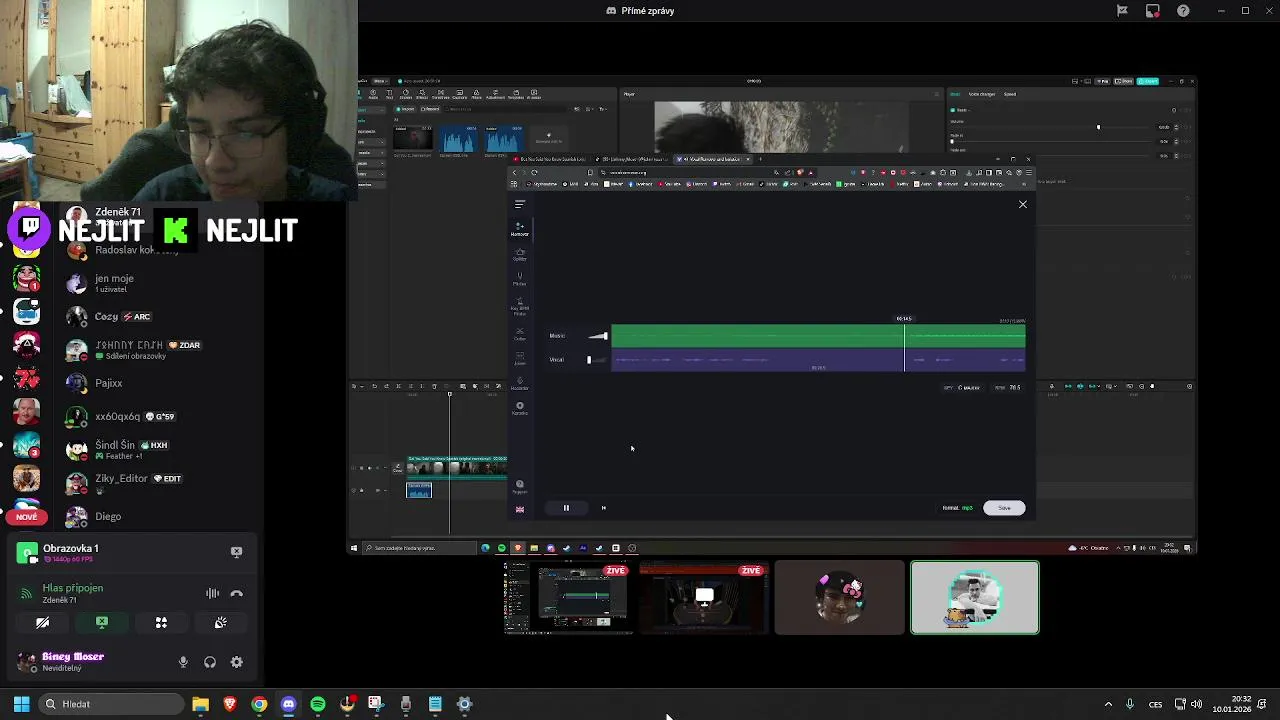Select Remover tool in shared app sidebar

coord(520,229)
